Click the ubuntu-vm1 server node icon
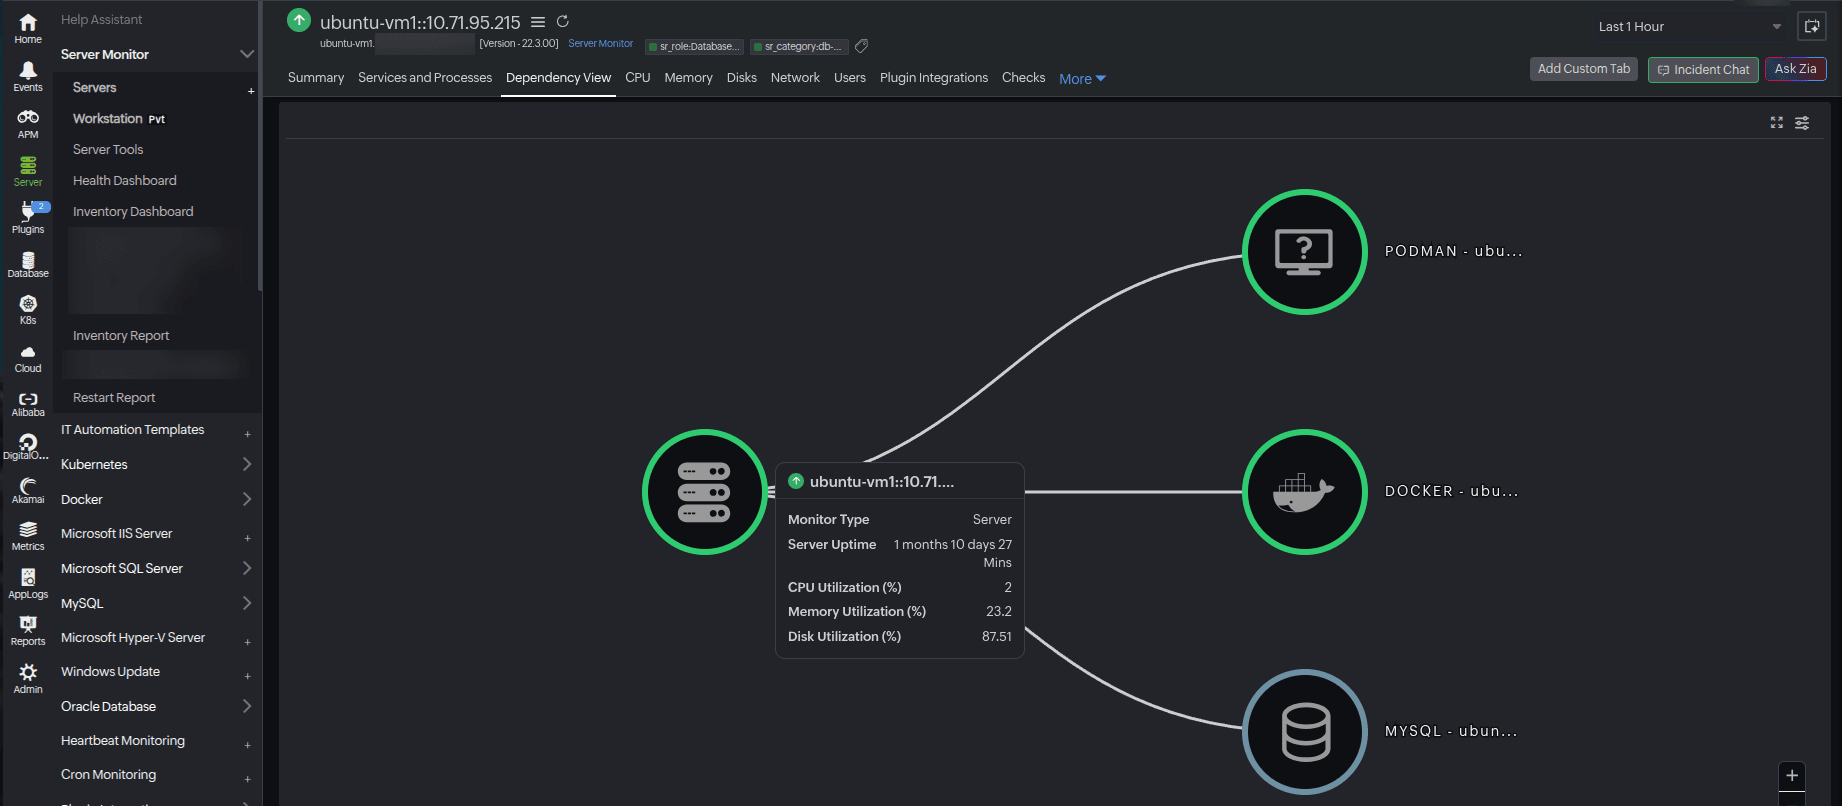 pos(705,492)
